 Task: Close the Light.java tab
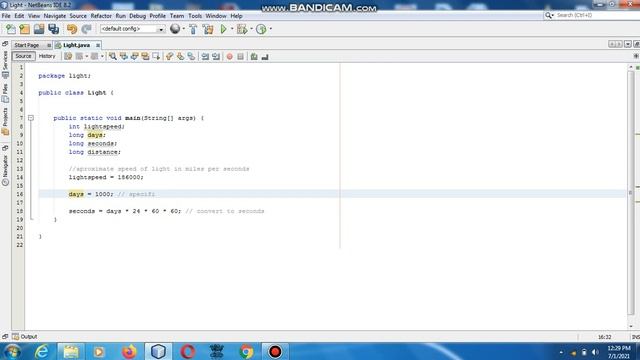click(98, 45)
